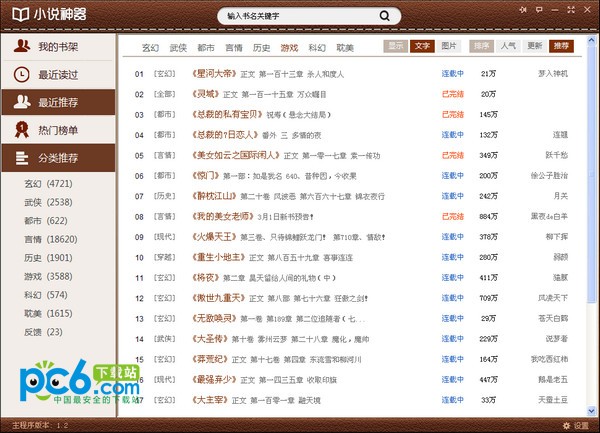Open the book 《火爆天王》
Screen dimensions: 600x433
coord(214,237)
